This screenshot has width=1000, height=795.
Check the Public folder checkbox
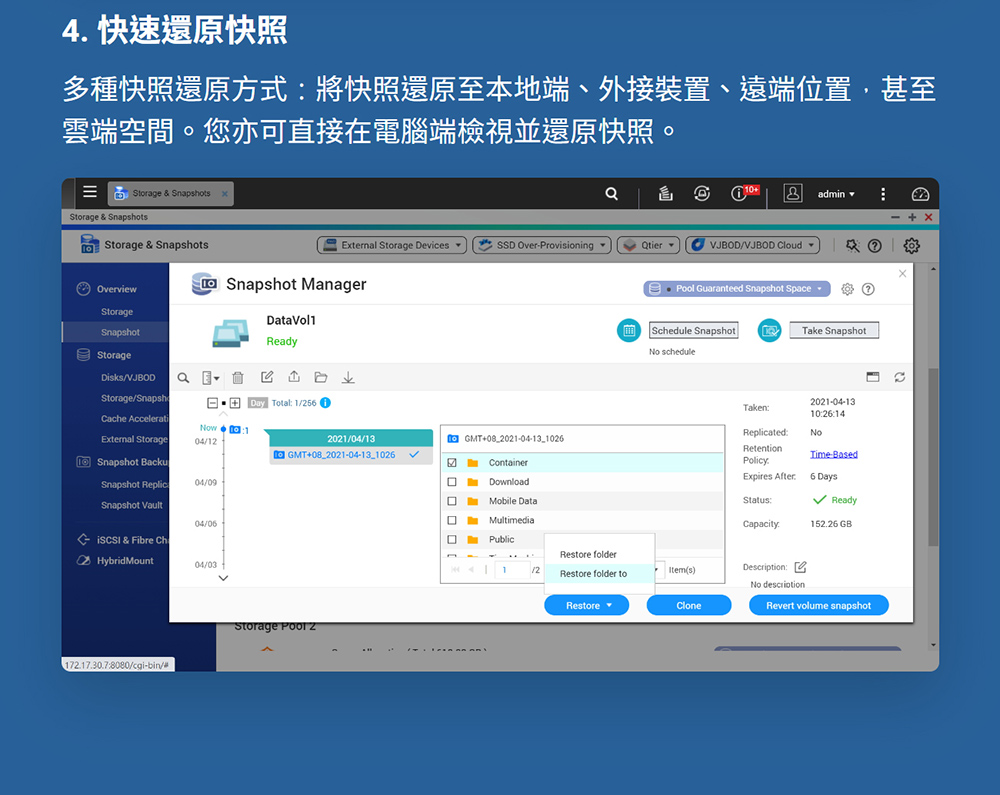click(452, 539)
